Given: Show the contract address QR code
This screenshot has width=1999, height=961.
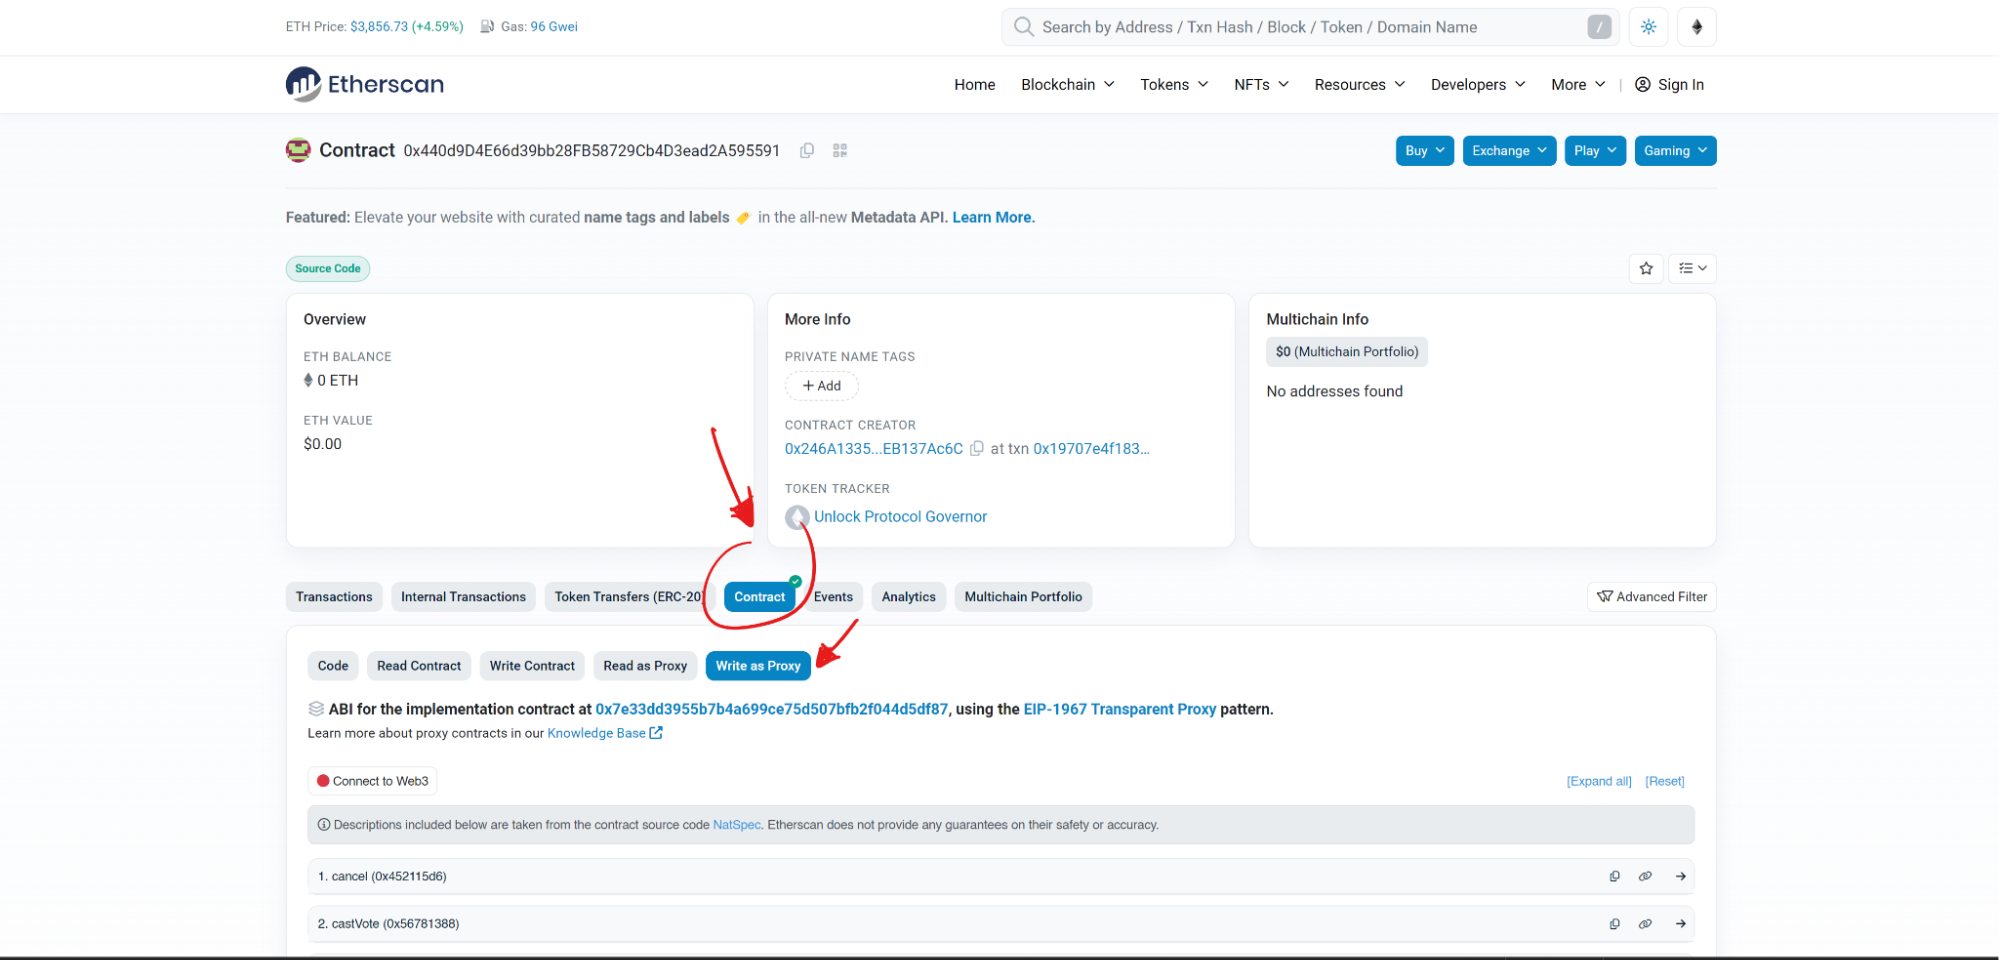Looking at the screenshot, I should pyautogui.click(x=840, y=150).
